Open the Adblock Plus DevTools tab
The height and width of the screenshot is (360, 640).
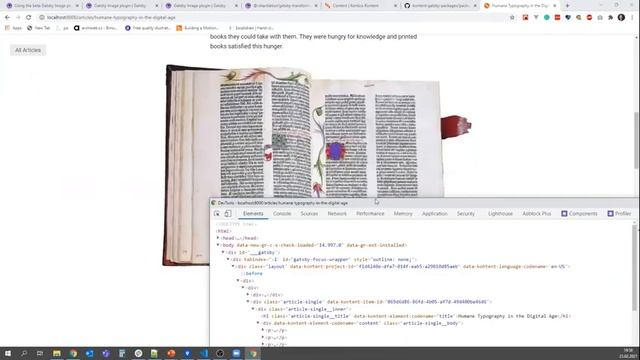[x=537, y=213]
